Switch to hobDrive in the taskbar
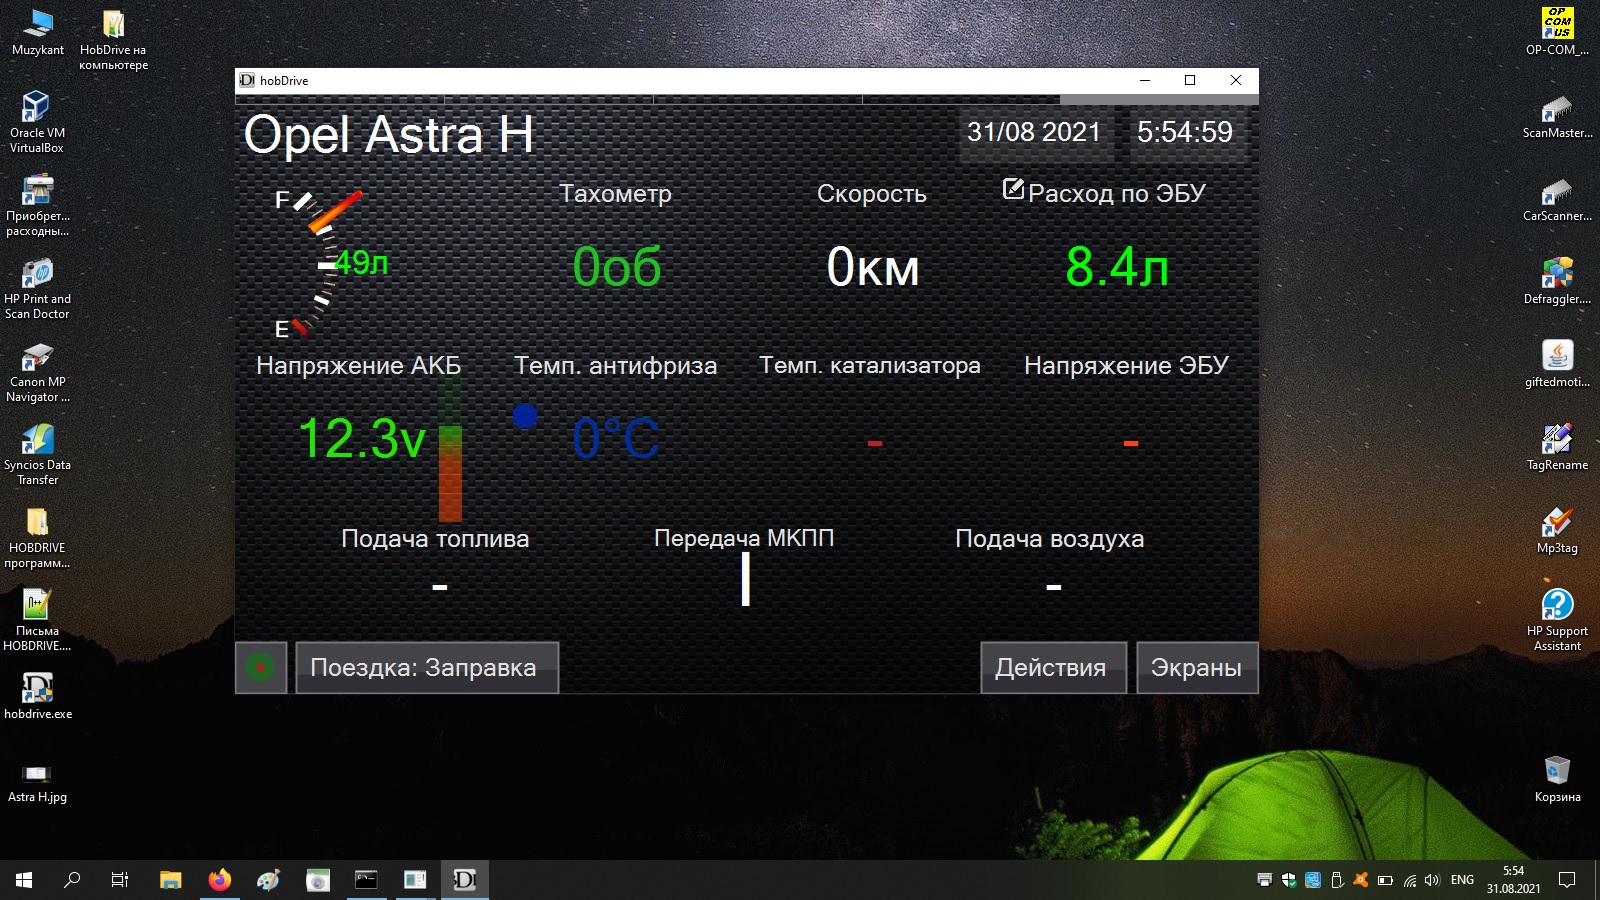 [464, 880]
